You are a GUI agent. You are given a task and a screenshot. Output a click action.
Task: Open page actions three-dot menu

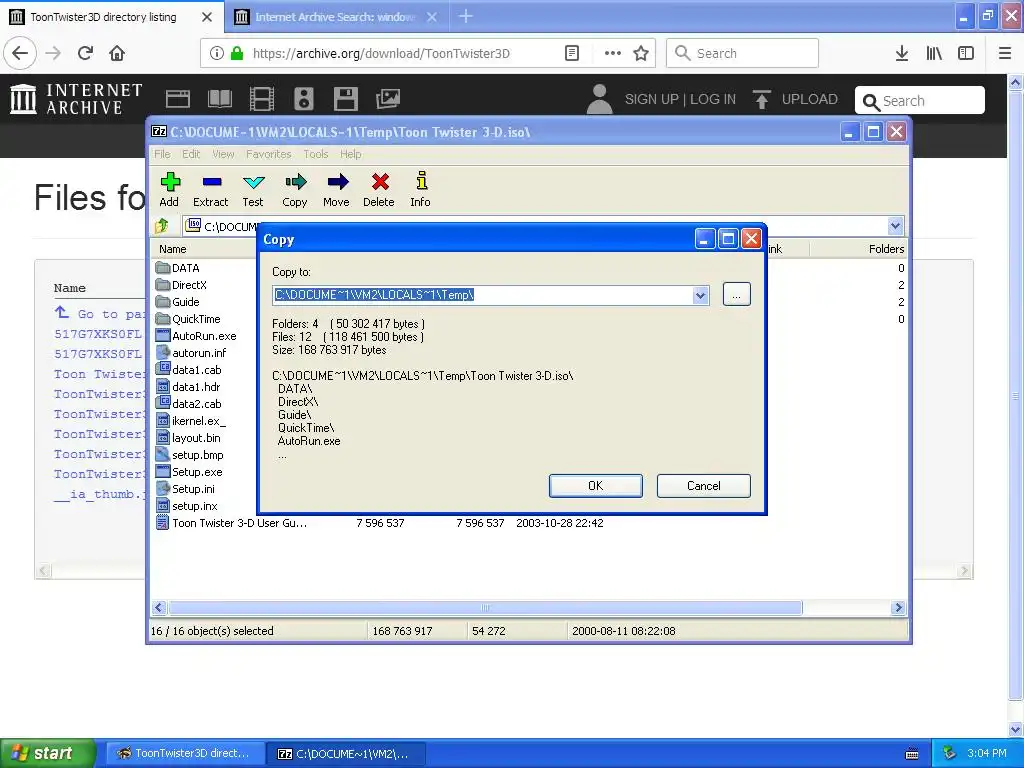click(613, 53)
